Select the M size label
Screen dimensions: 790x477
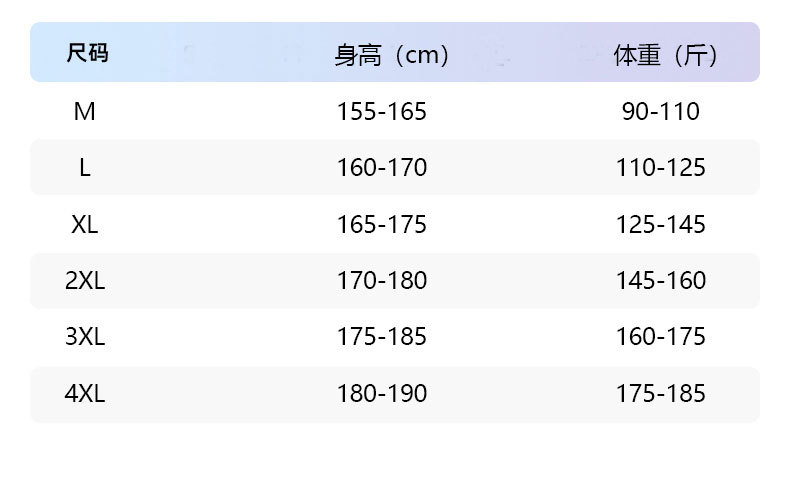[85, 111]
